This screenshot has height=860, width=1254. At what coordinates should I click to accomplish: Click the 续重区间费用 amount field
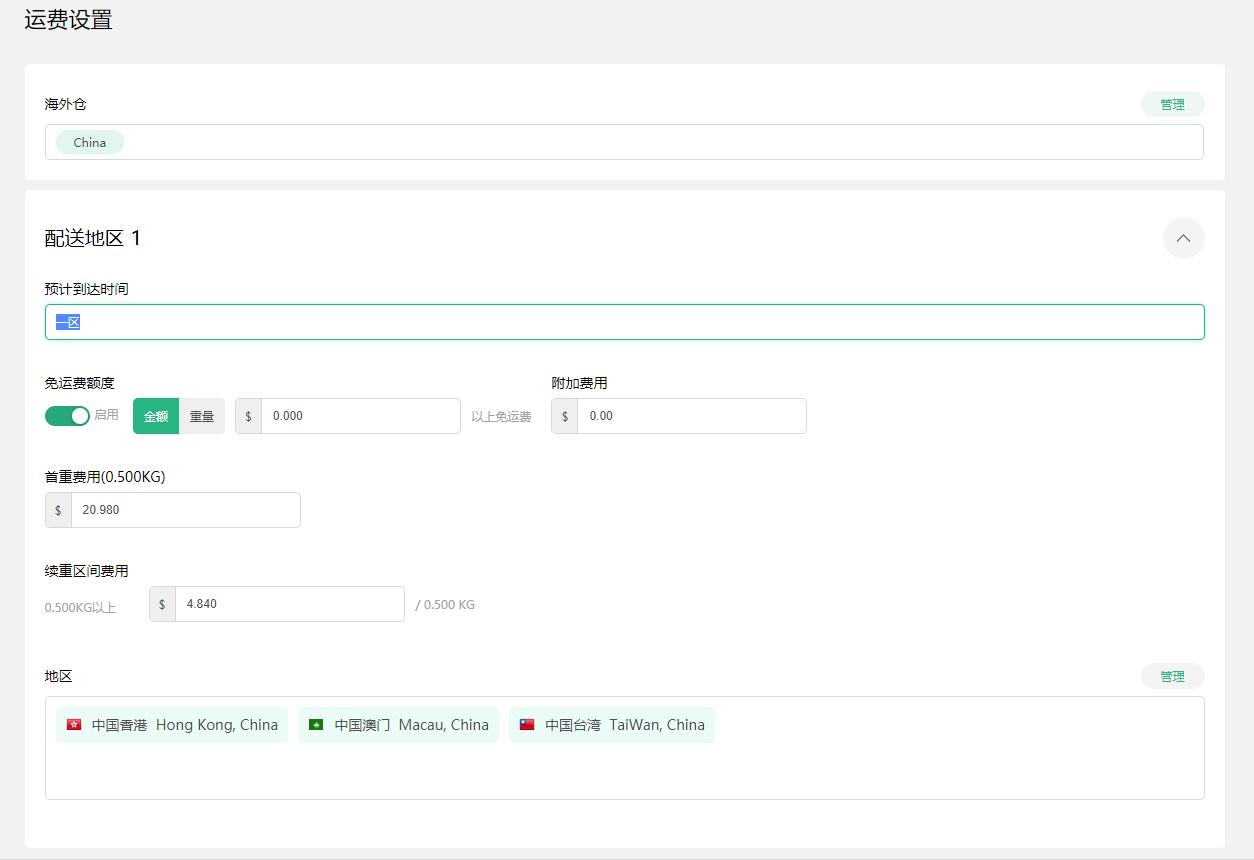[x=289, y=604]
